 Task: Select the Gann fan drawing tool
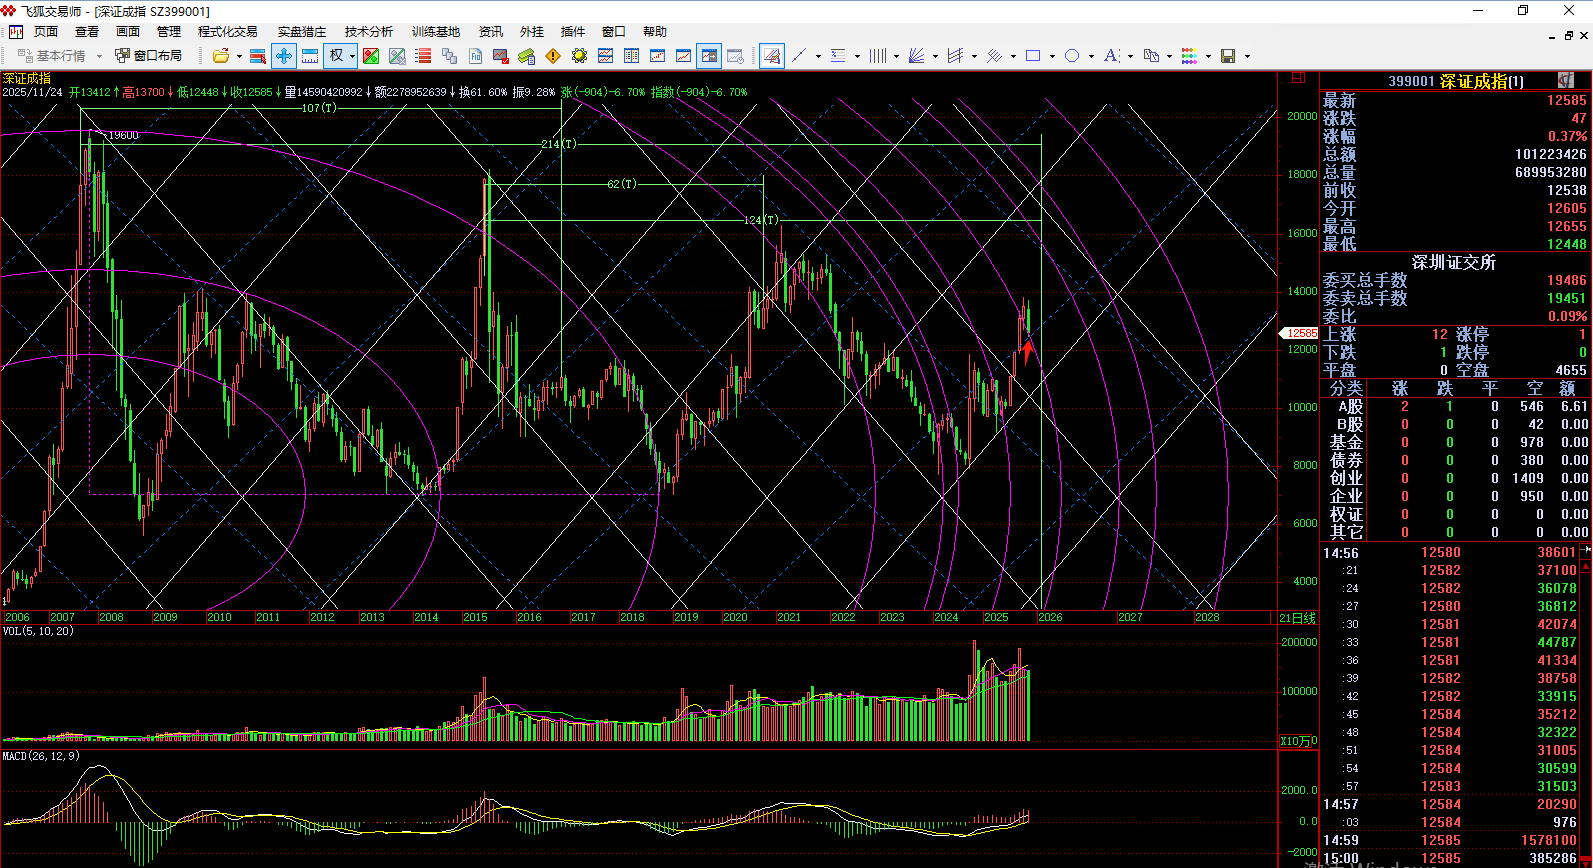[x=916, y=56]
